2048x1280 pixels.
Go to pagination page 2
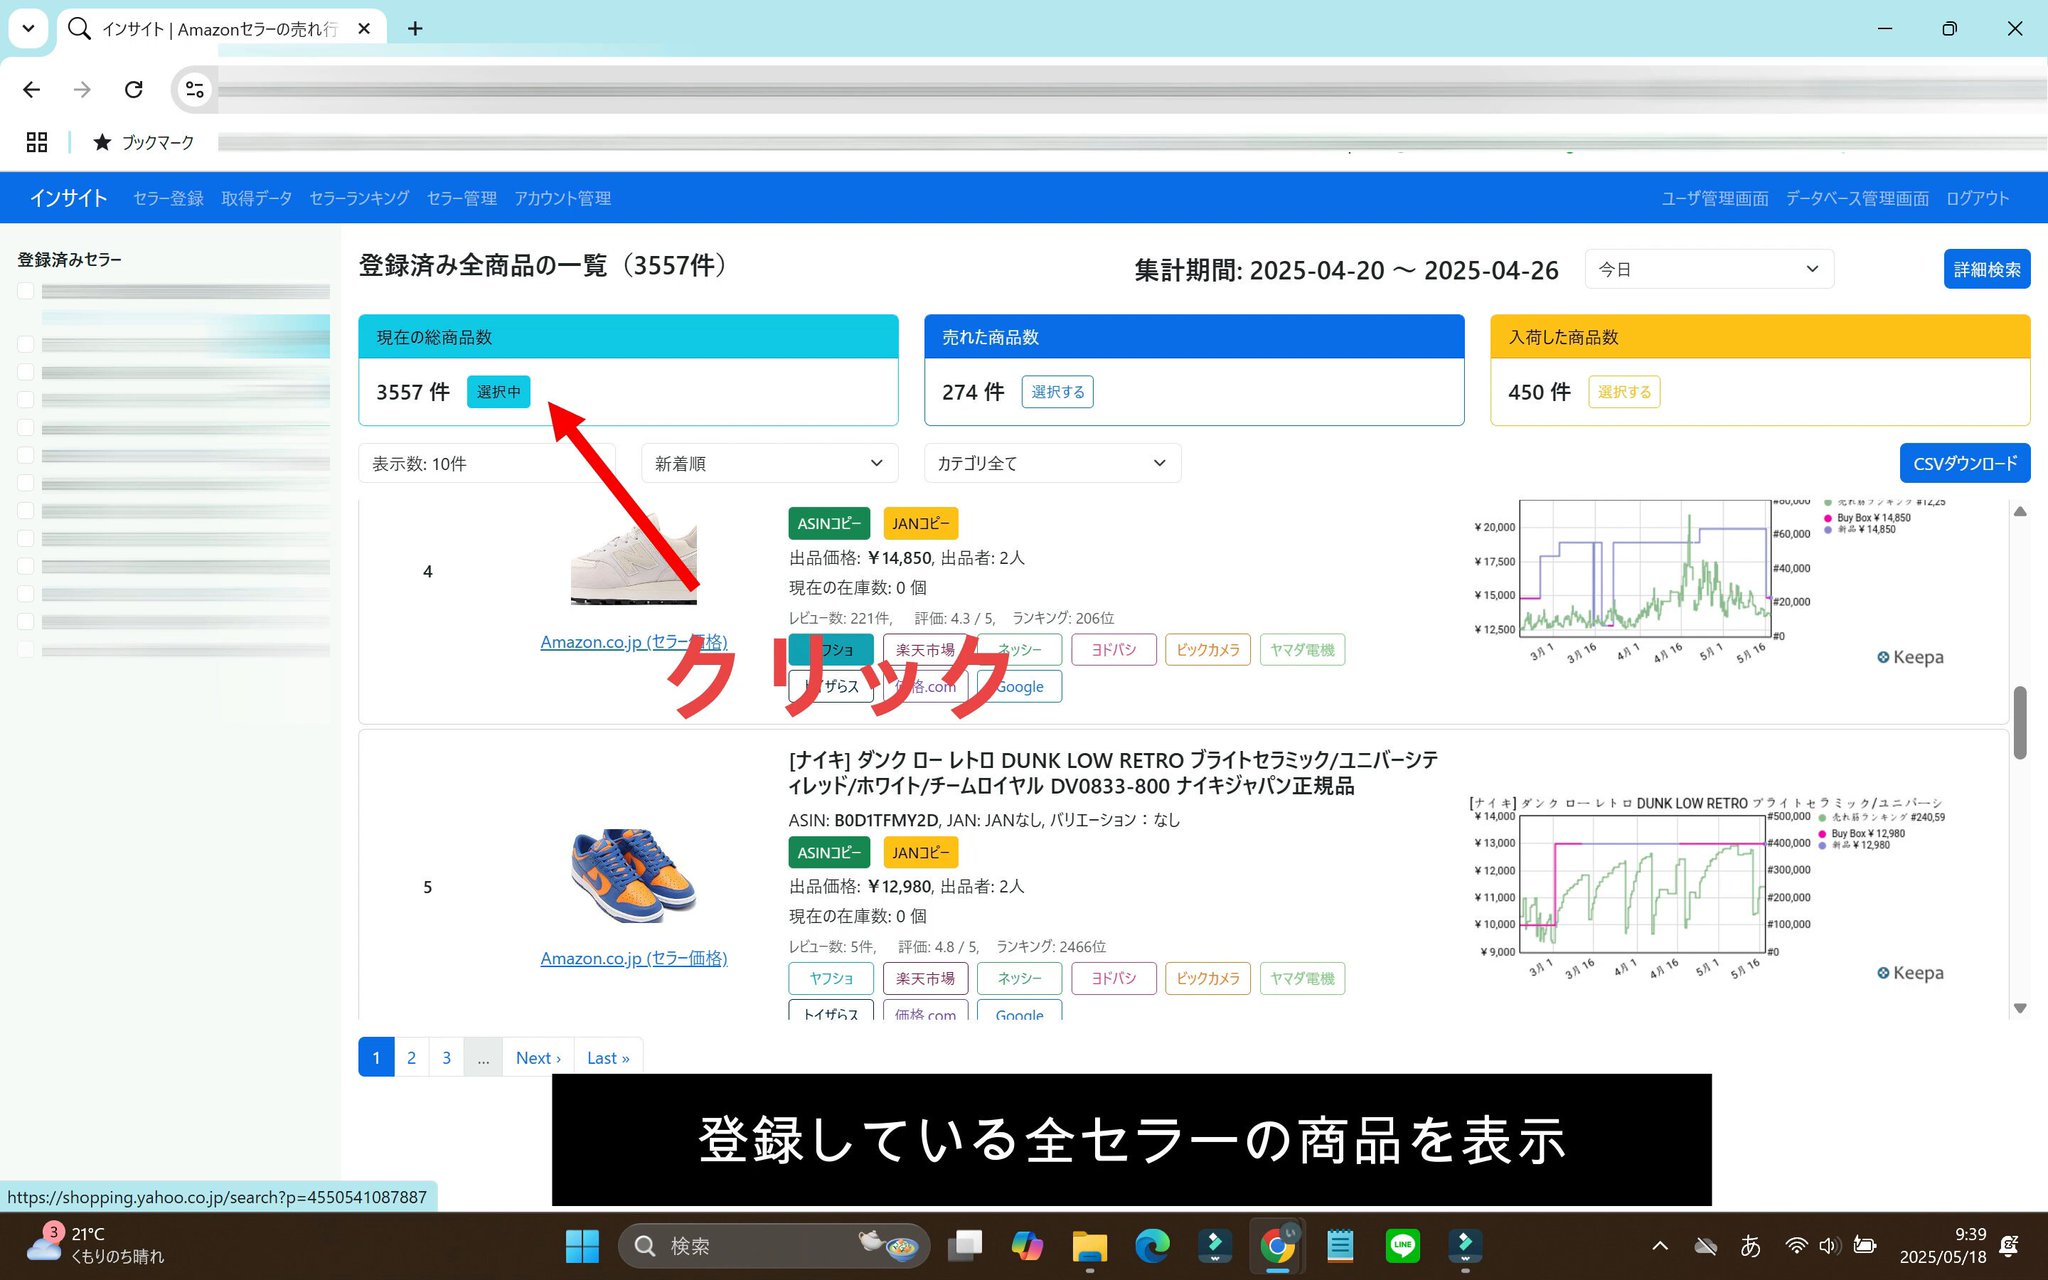click(x=411, y=1057)
